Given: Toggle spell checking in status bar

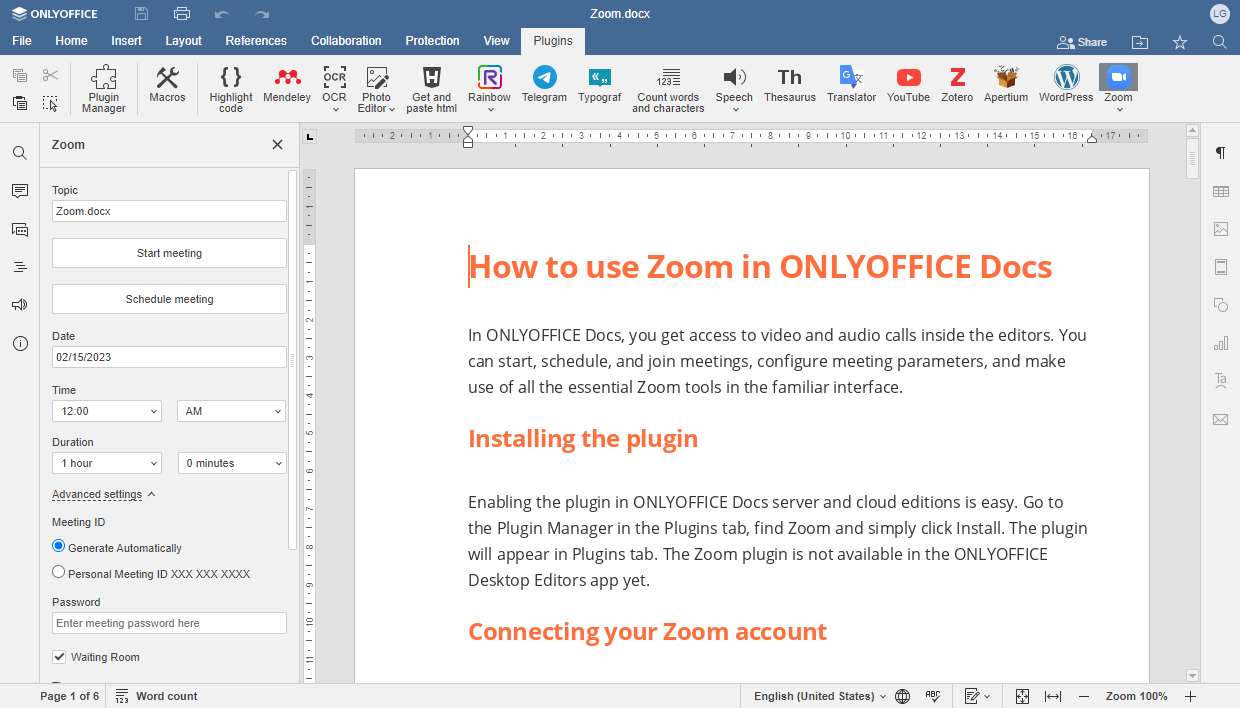Looking at the screenshot, I should point(933,696).
